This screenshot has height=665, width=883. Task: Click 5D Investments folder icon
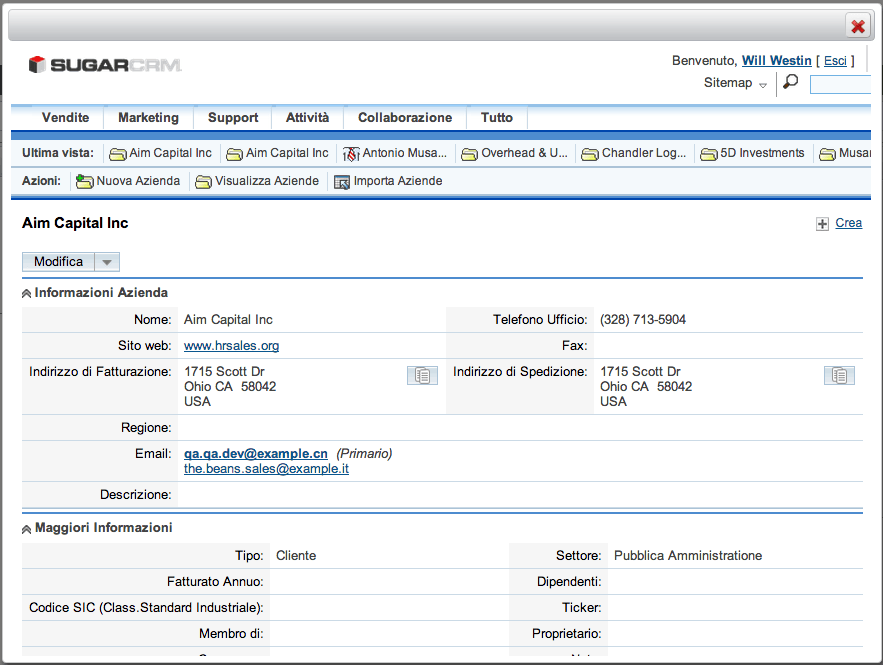tap(708, 154)
